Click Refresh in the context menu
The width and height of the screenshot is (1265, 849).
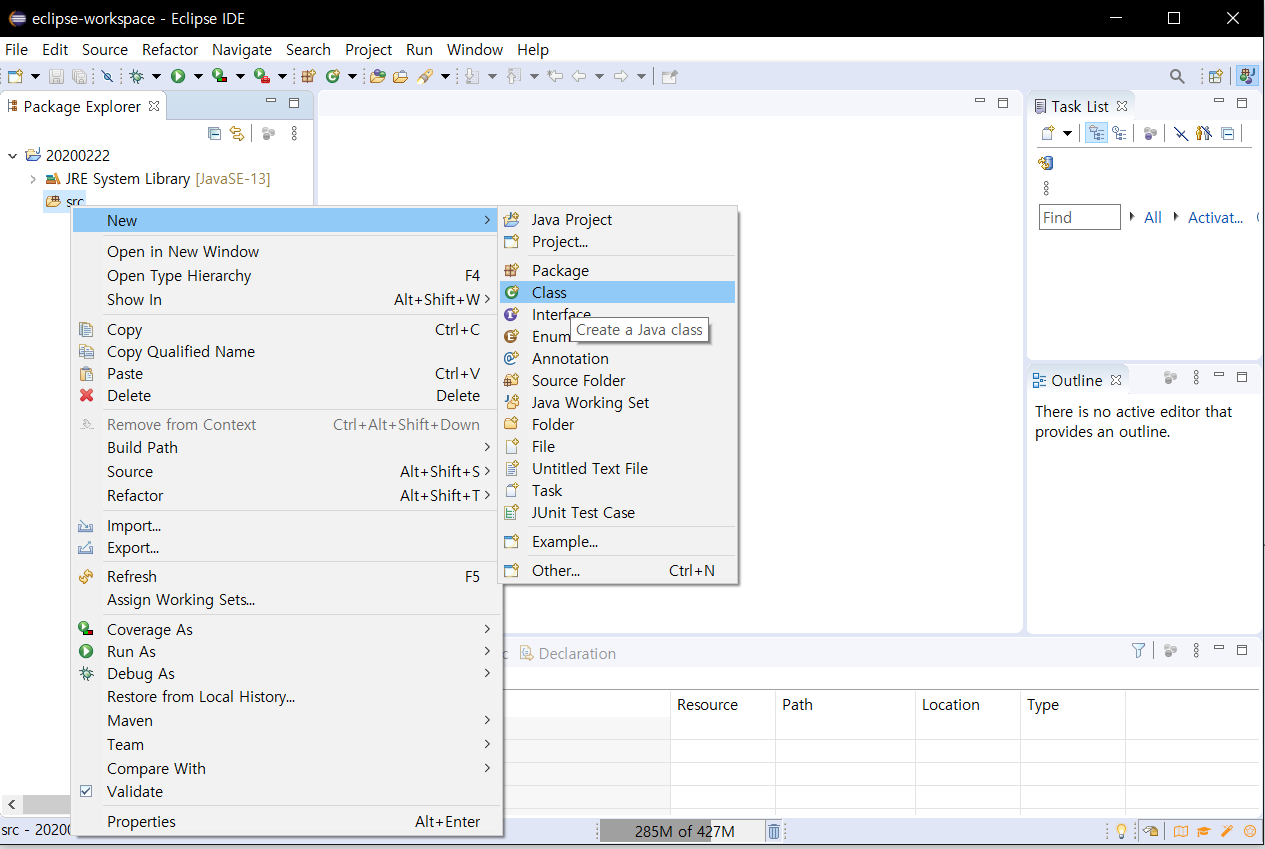[x=285, y=576]
